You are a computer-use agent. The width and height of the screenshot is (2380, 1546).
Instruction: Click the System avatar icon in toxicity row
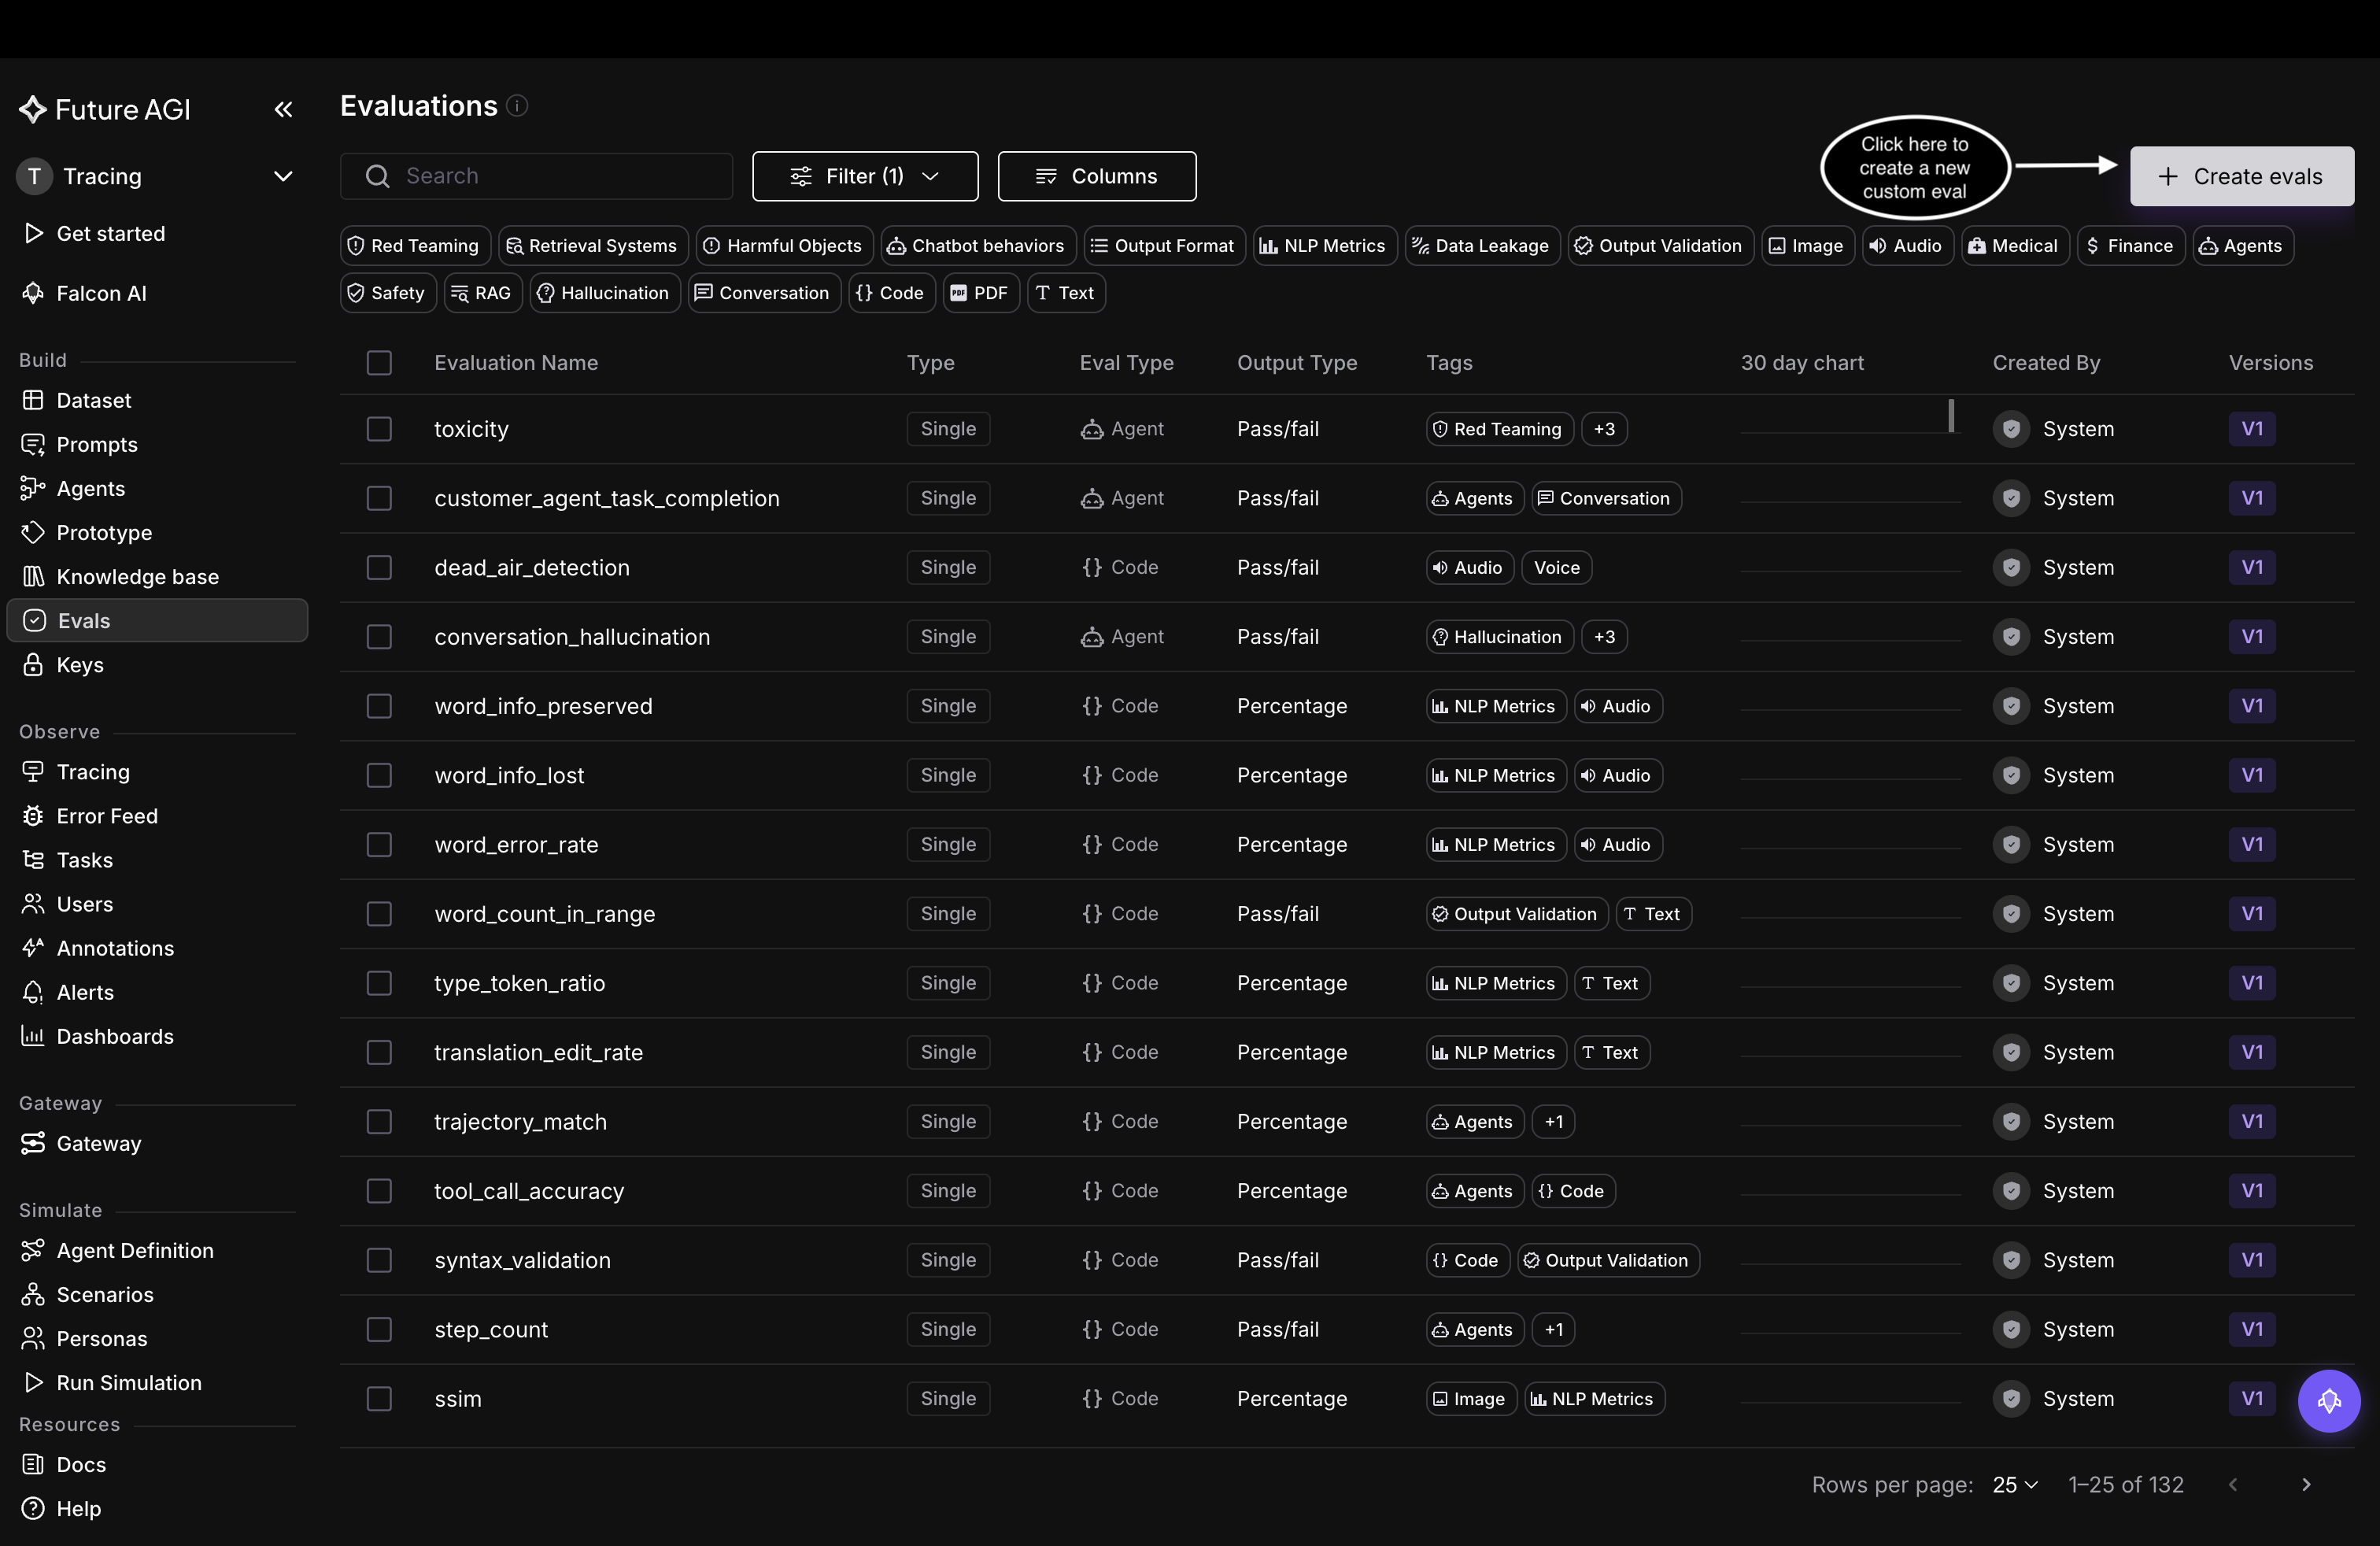pyautogui.click(x=2011, y=428)
